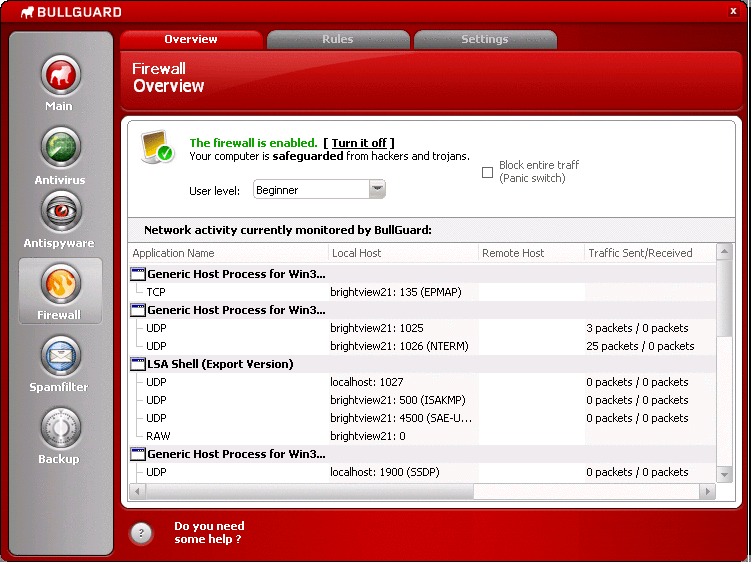Viewport: 753px width, 564px height.
Task: Click the question mark help icon
Action: (x=141, y=533)
